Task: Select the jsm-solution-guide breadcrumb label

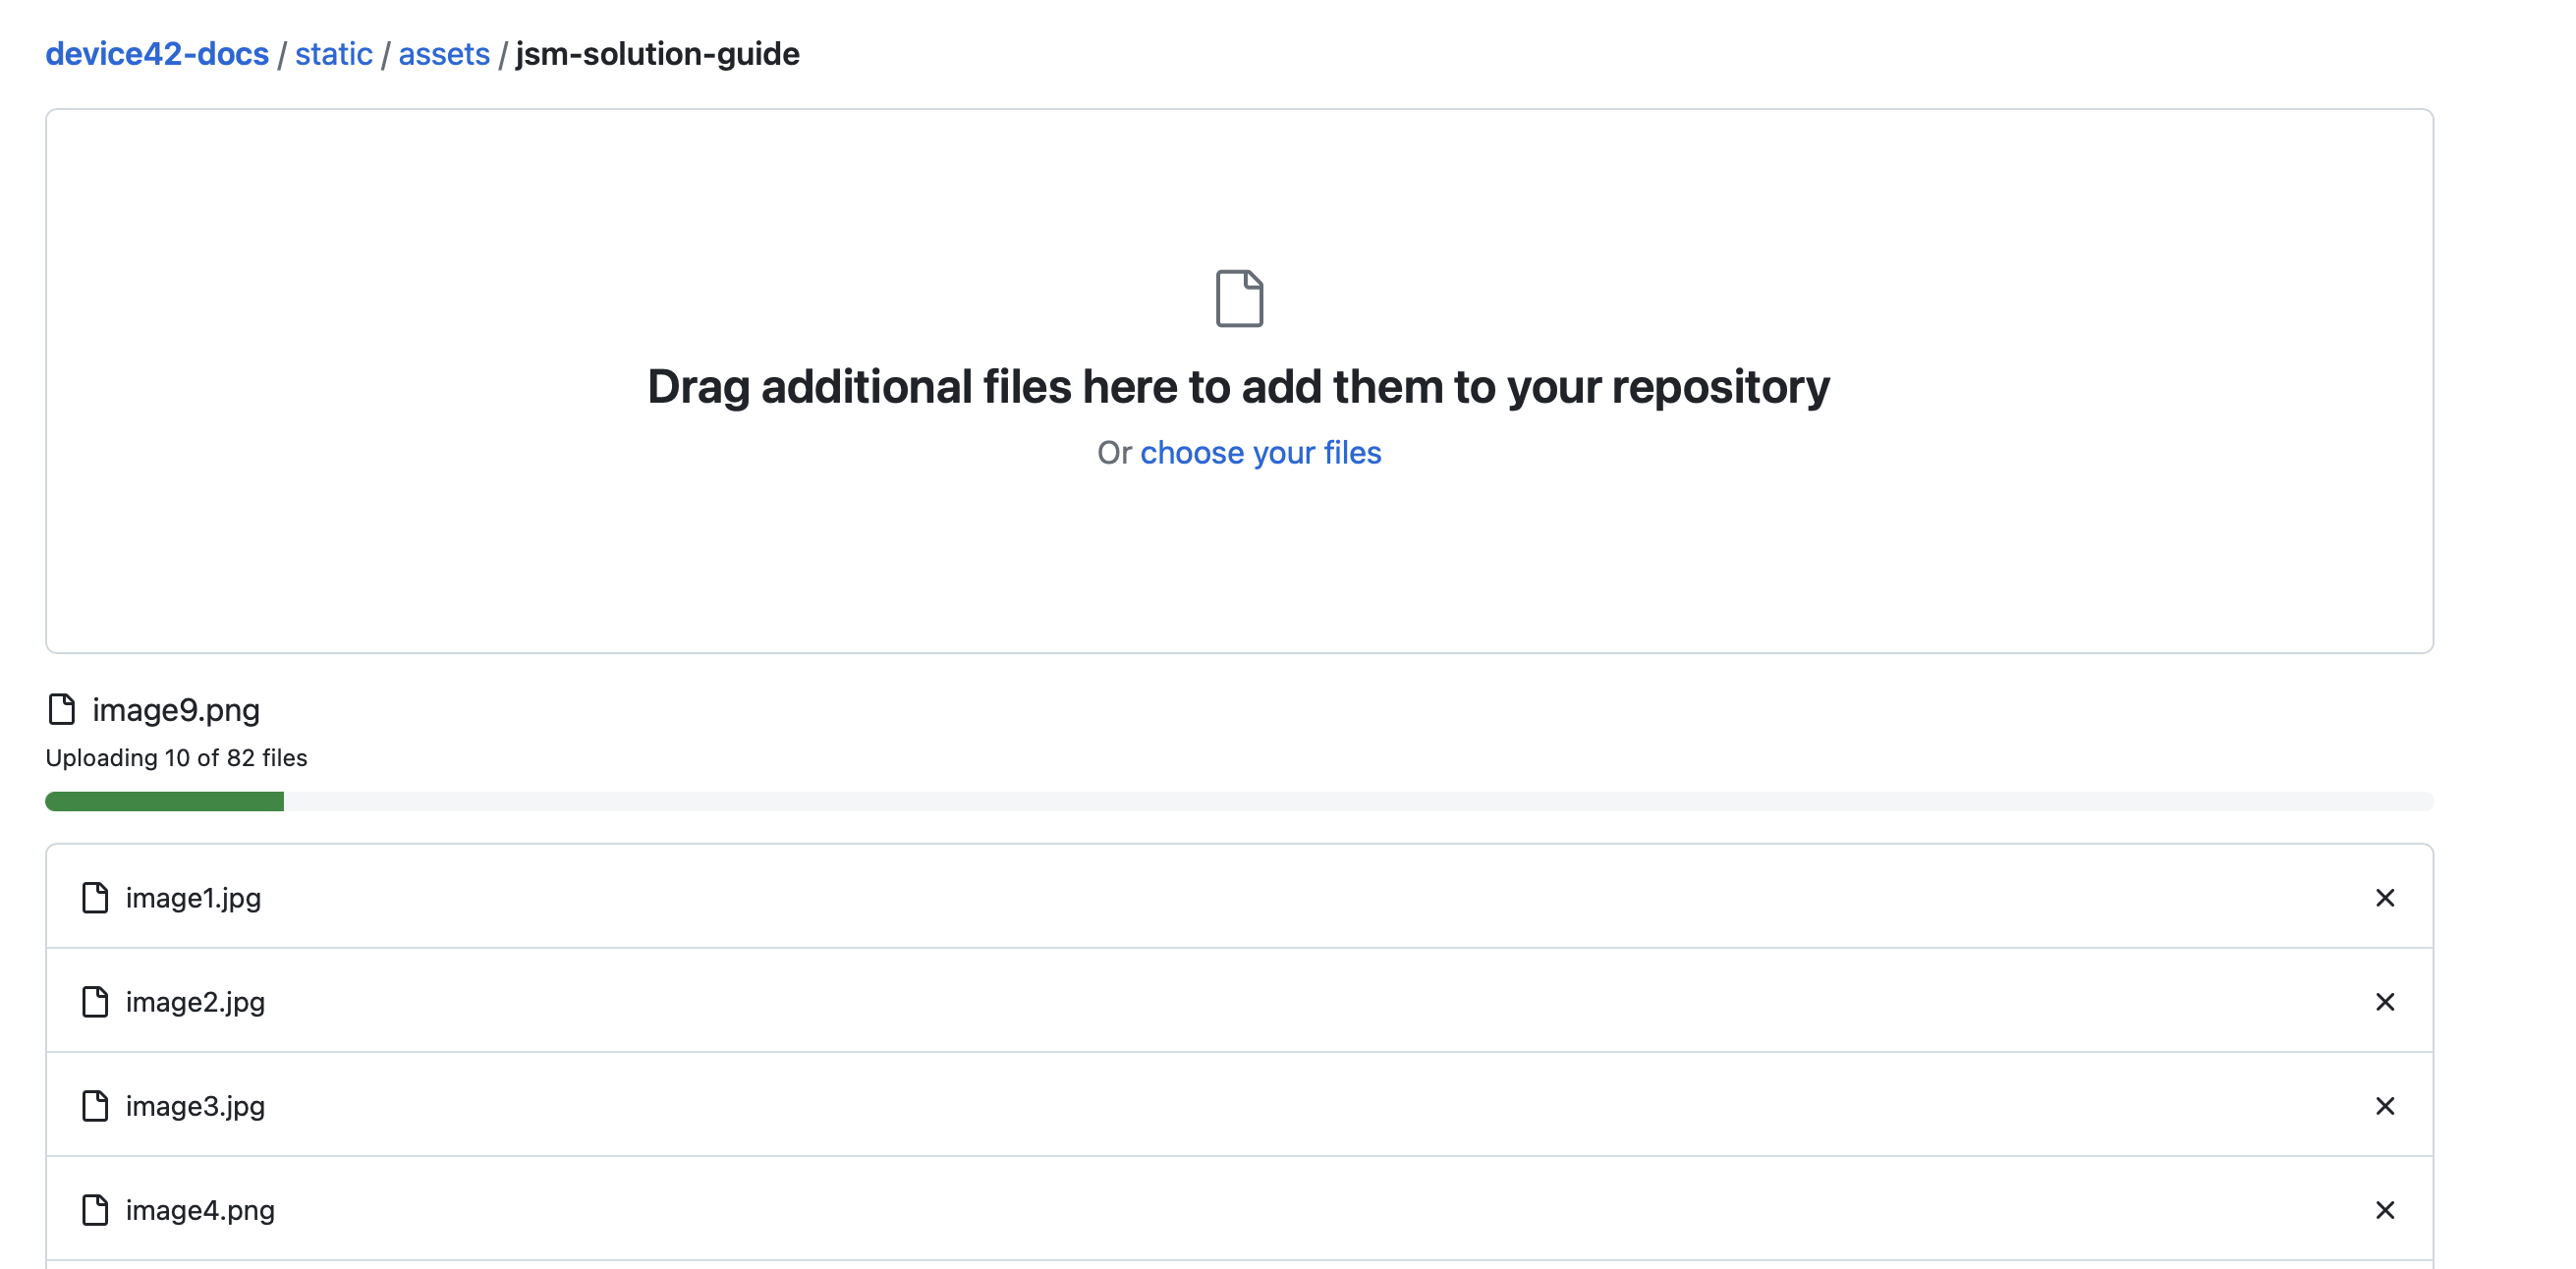Action: (x=656, y=53)
